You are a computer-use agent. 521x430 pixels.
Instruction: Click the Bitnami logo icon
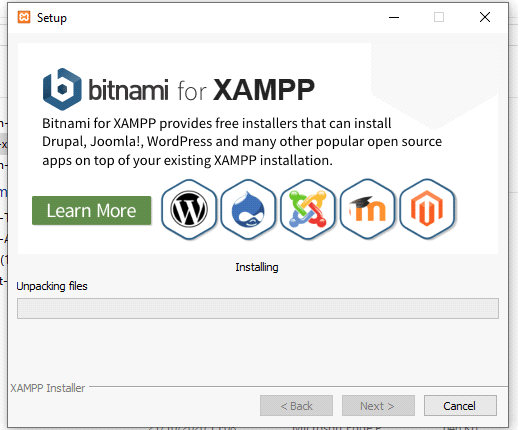point(62,89)
